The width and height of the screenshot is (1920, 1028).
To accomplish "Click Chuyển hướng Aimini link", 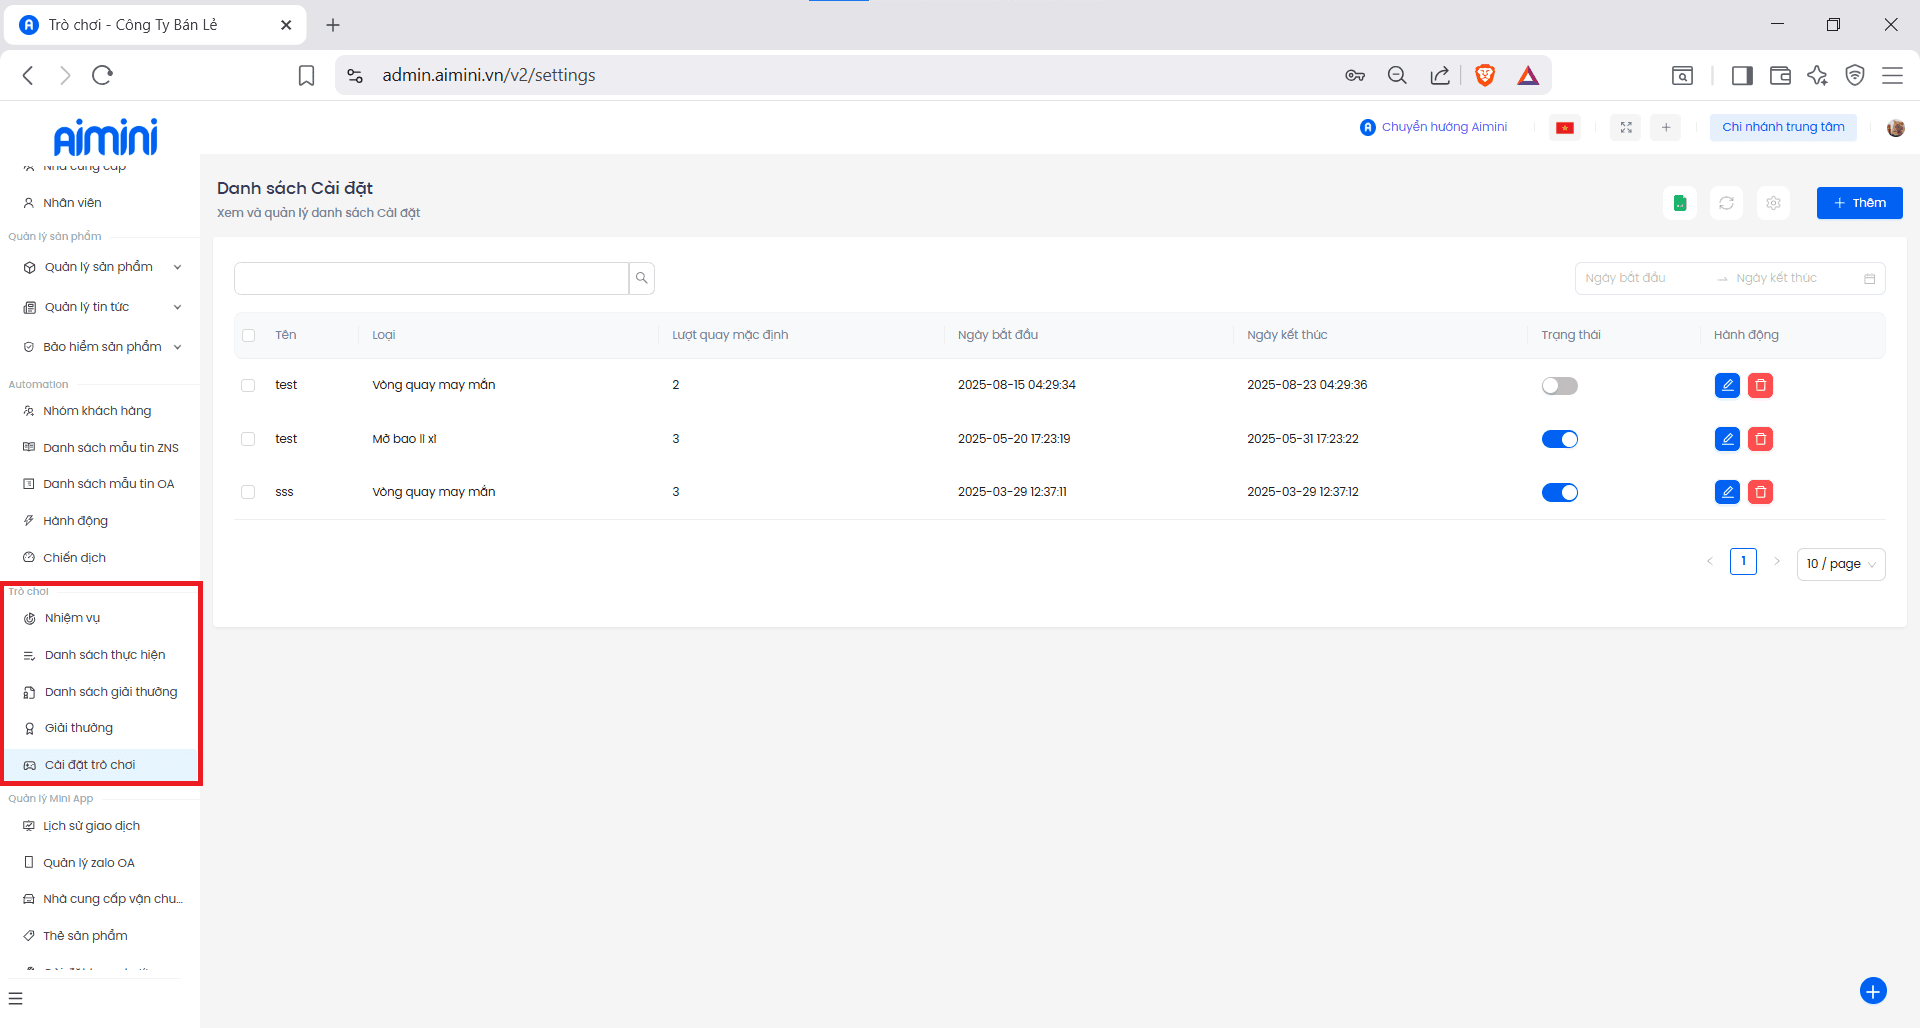I will (x=1434, y=127).
